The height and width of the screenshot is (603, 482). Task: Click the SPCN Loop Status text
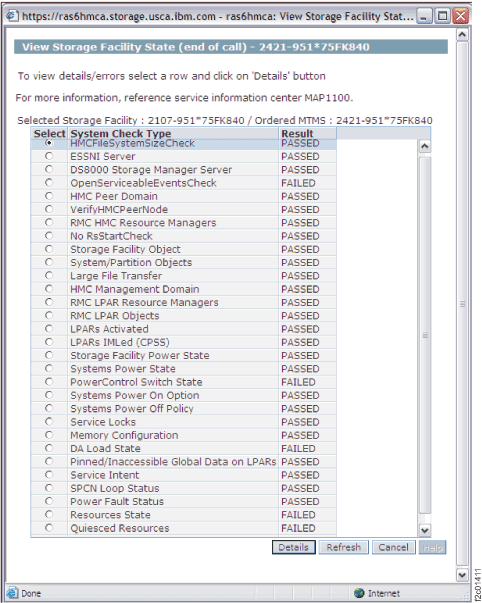(115, 488)
